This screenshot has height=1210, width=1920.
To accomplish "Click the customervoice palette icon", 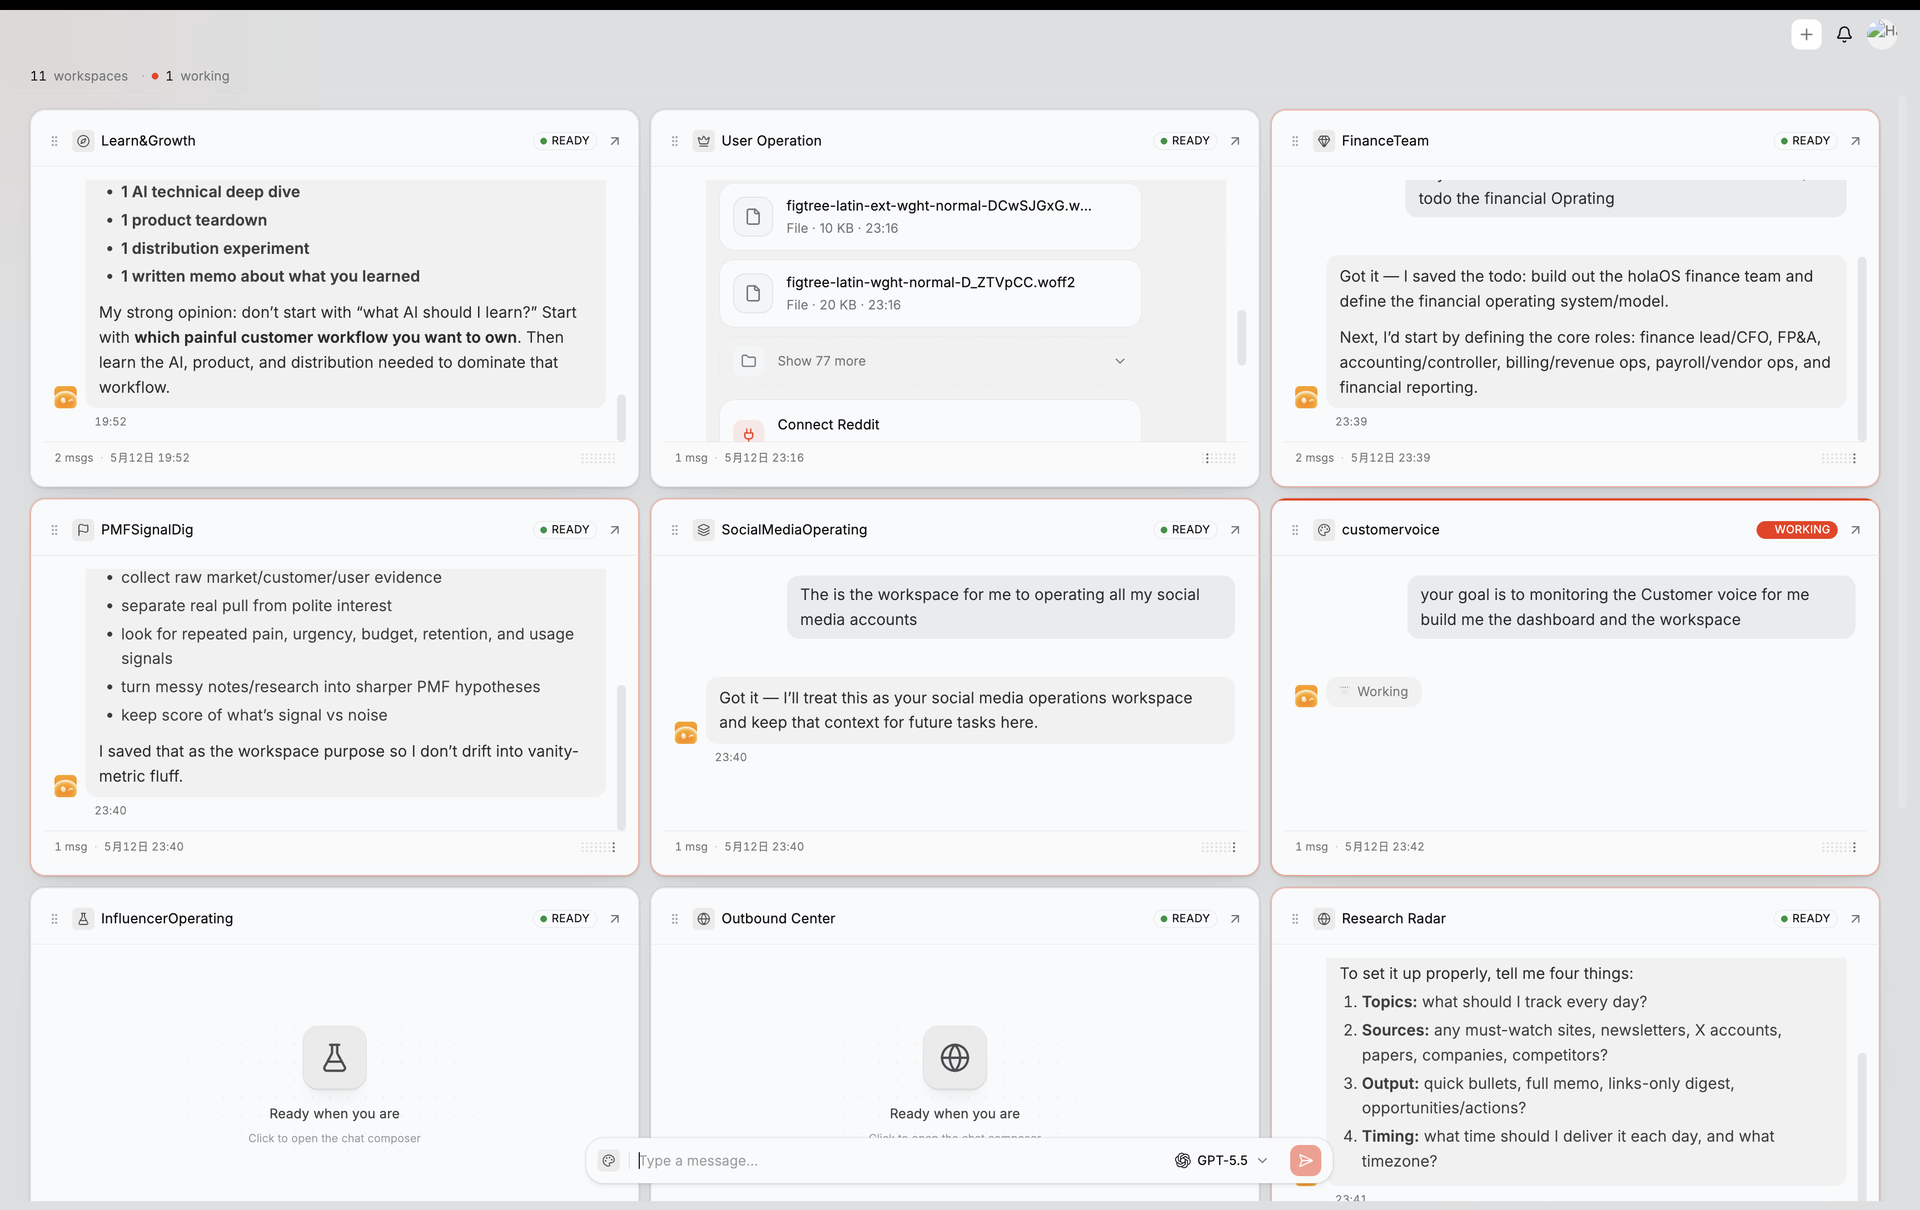I will pyautogui.click(x=1324, y=530).
